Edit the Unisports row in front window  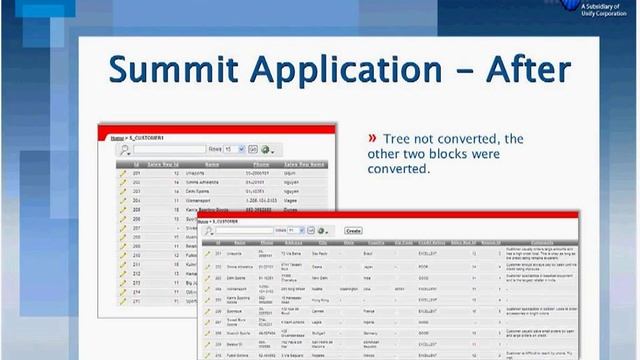(208, 253)
